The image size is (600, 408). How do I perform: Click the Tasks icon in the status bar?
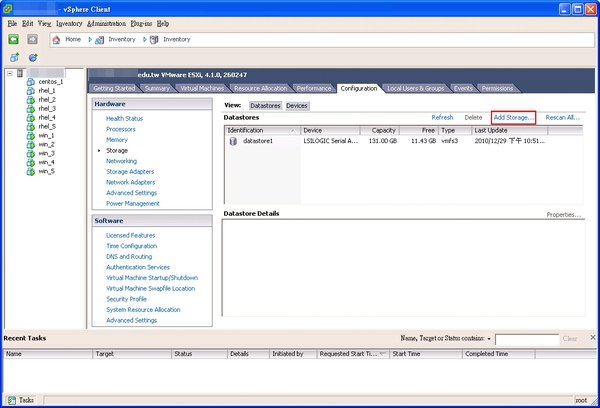(x=12, y=400)
